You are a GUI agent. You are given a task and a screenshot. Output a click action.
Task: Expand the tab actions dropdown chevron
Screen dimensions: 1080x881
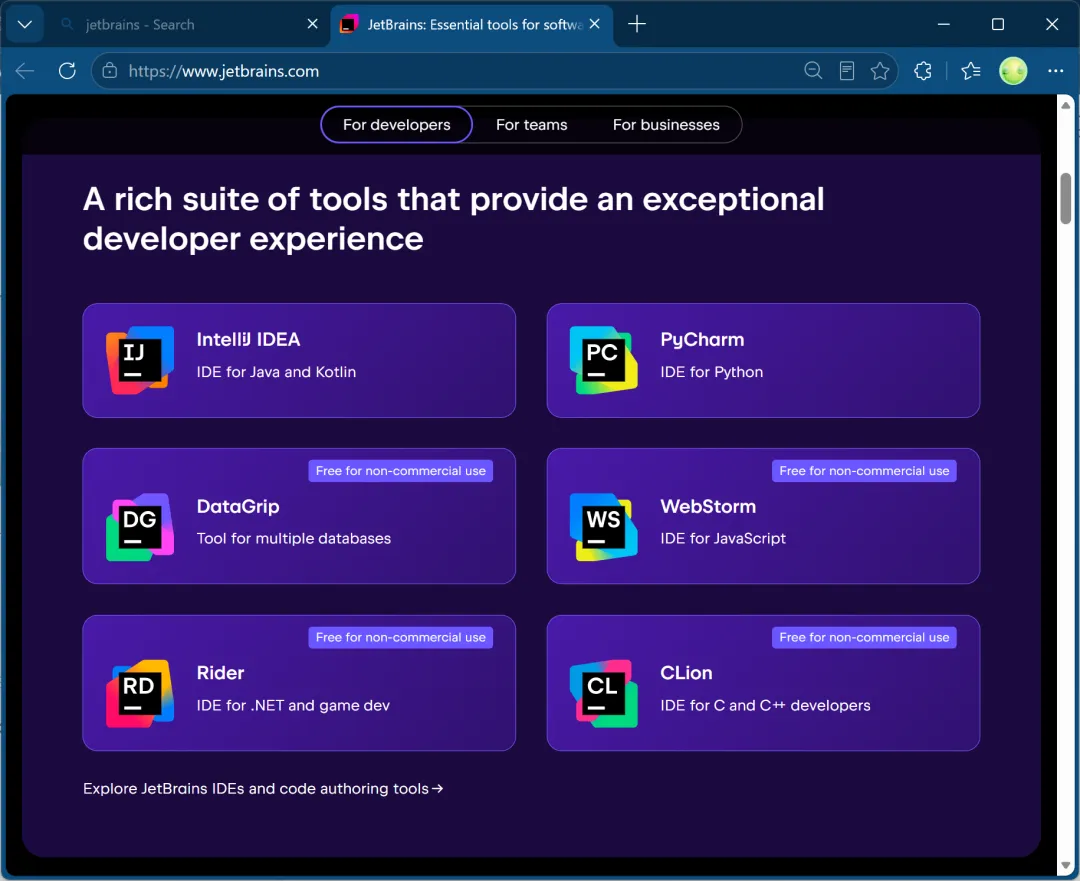coord(25,25)
